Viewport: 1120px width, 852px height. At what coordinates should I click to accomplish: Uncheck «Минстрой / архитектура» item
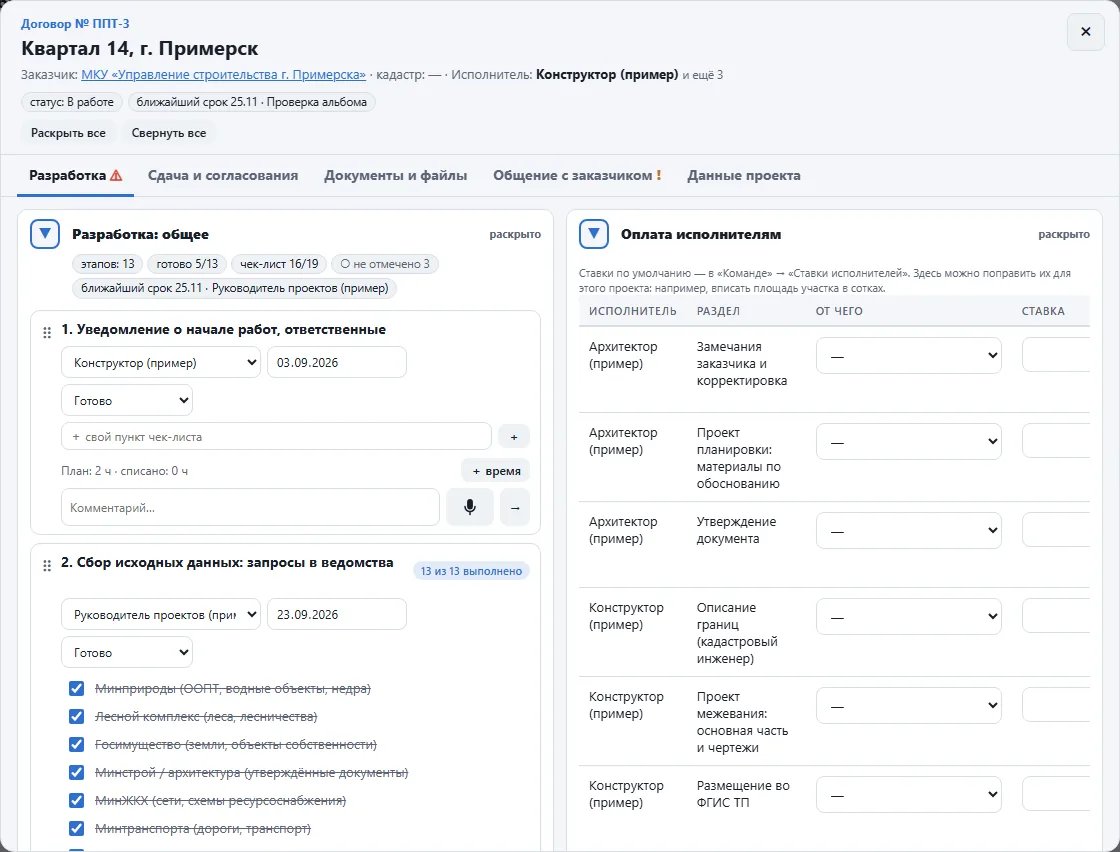pyautogui.click(x=76, y=773)
